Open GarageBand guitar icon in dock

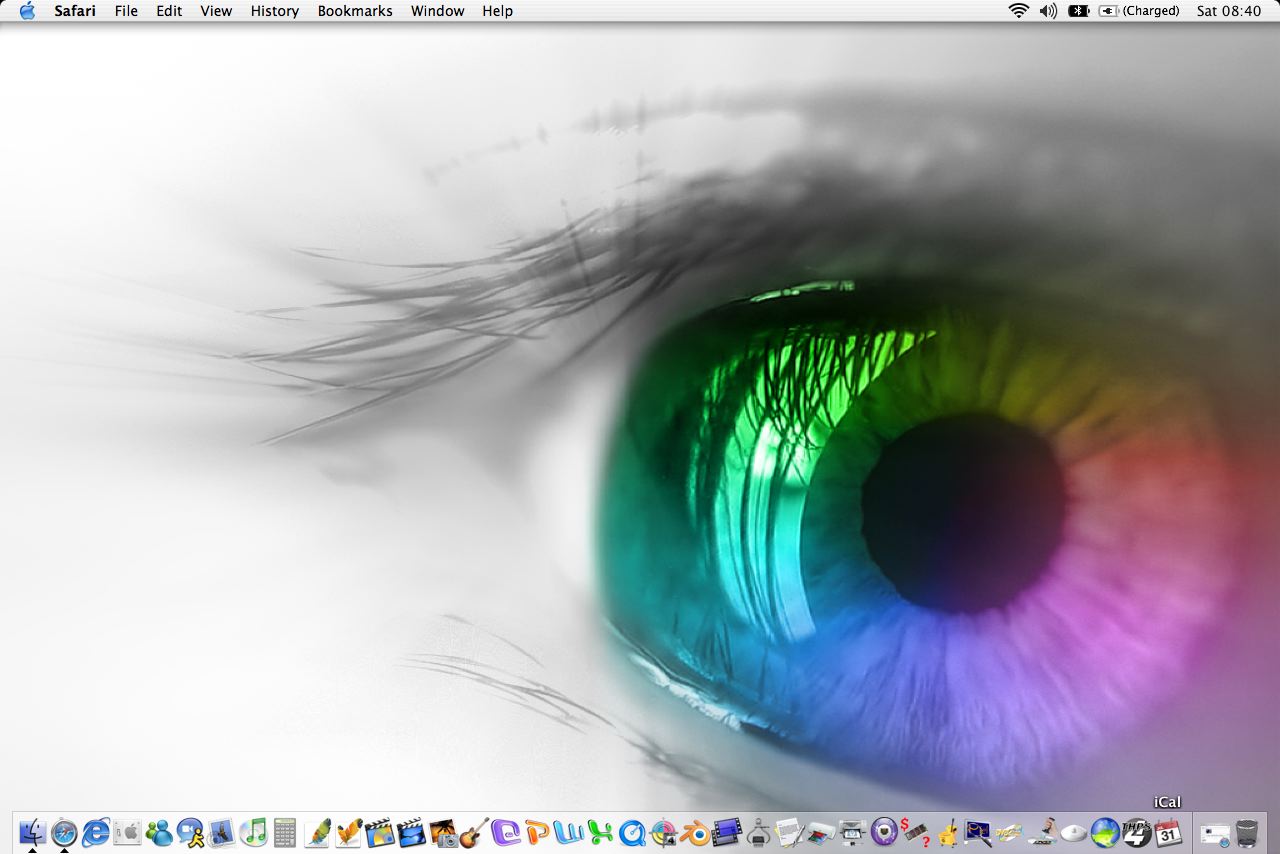474,832
